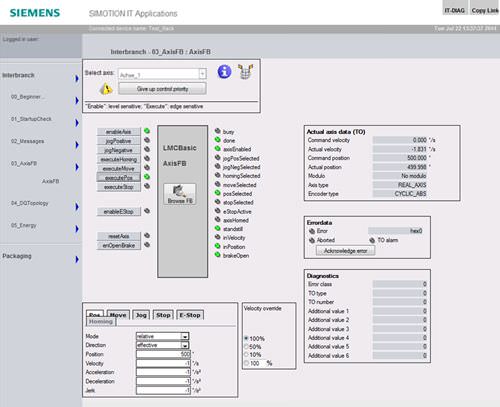Screen dimensions: 500x407
Task: Click the resetAxis button
Action: pyautogui.click(x=119, y=236)
